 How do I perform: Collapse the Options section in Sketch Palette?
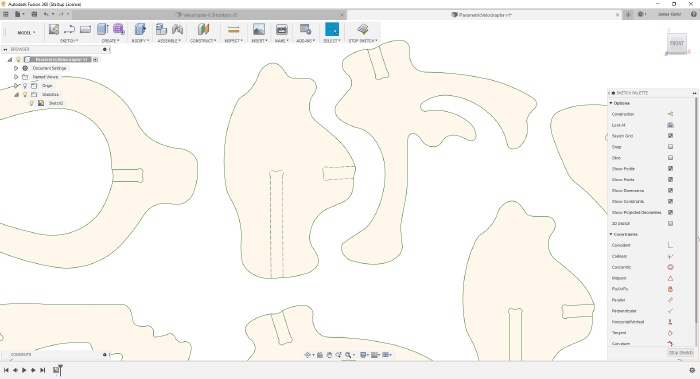(x=611, y=103)
